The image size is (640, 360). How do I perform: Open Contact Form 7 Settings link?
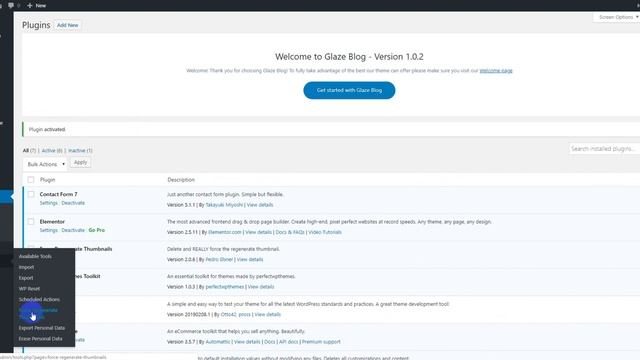(49, 203)
